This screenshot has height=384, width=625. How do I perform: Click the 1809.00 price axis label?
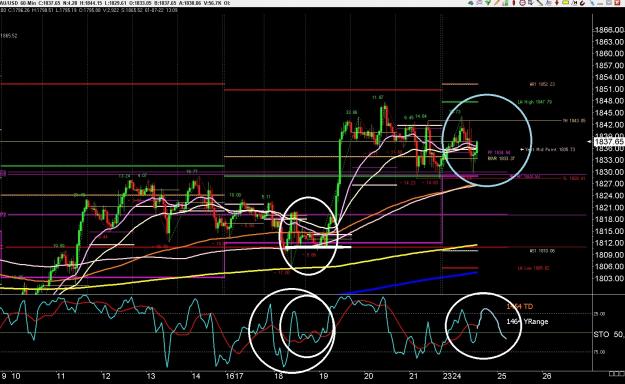(x=609, y=255)
